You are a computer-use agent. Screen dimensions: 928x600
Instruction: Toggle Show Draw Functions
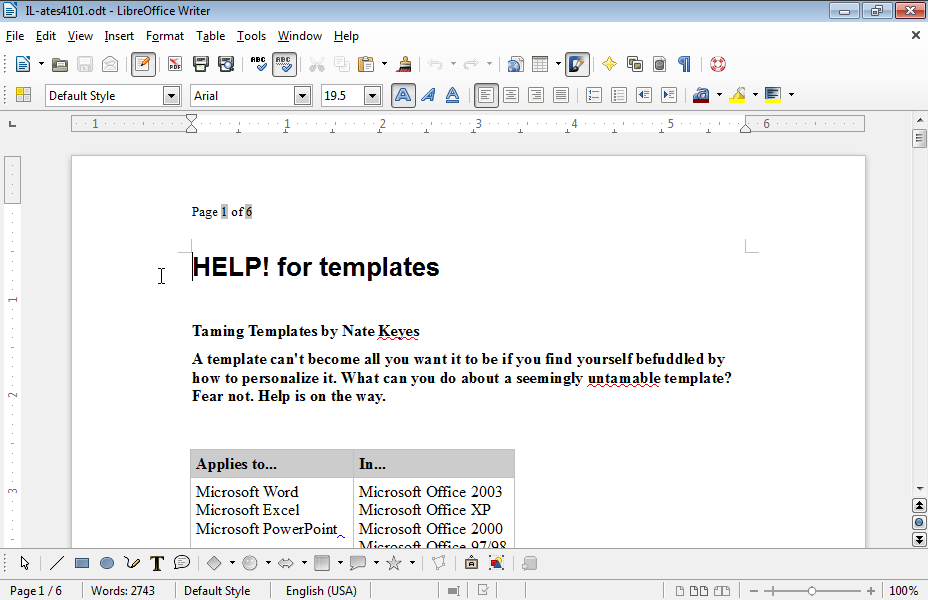(x=577, y=64)
